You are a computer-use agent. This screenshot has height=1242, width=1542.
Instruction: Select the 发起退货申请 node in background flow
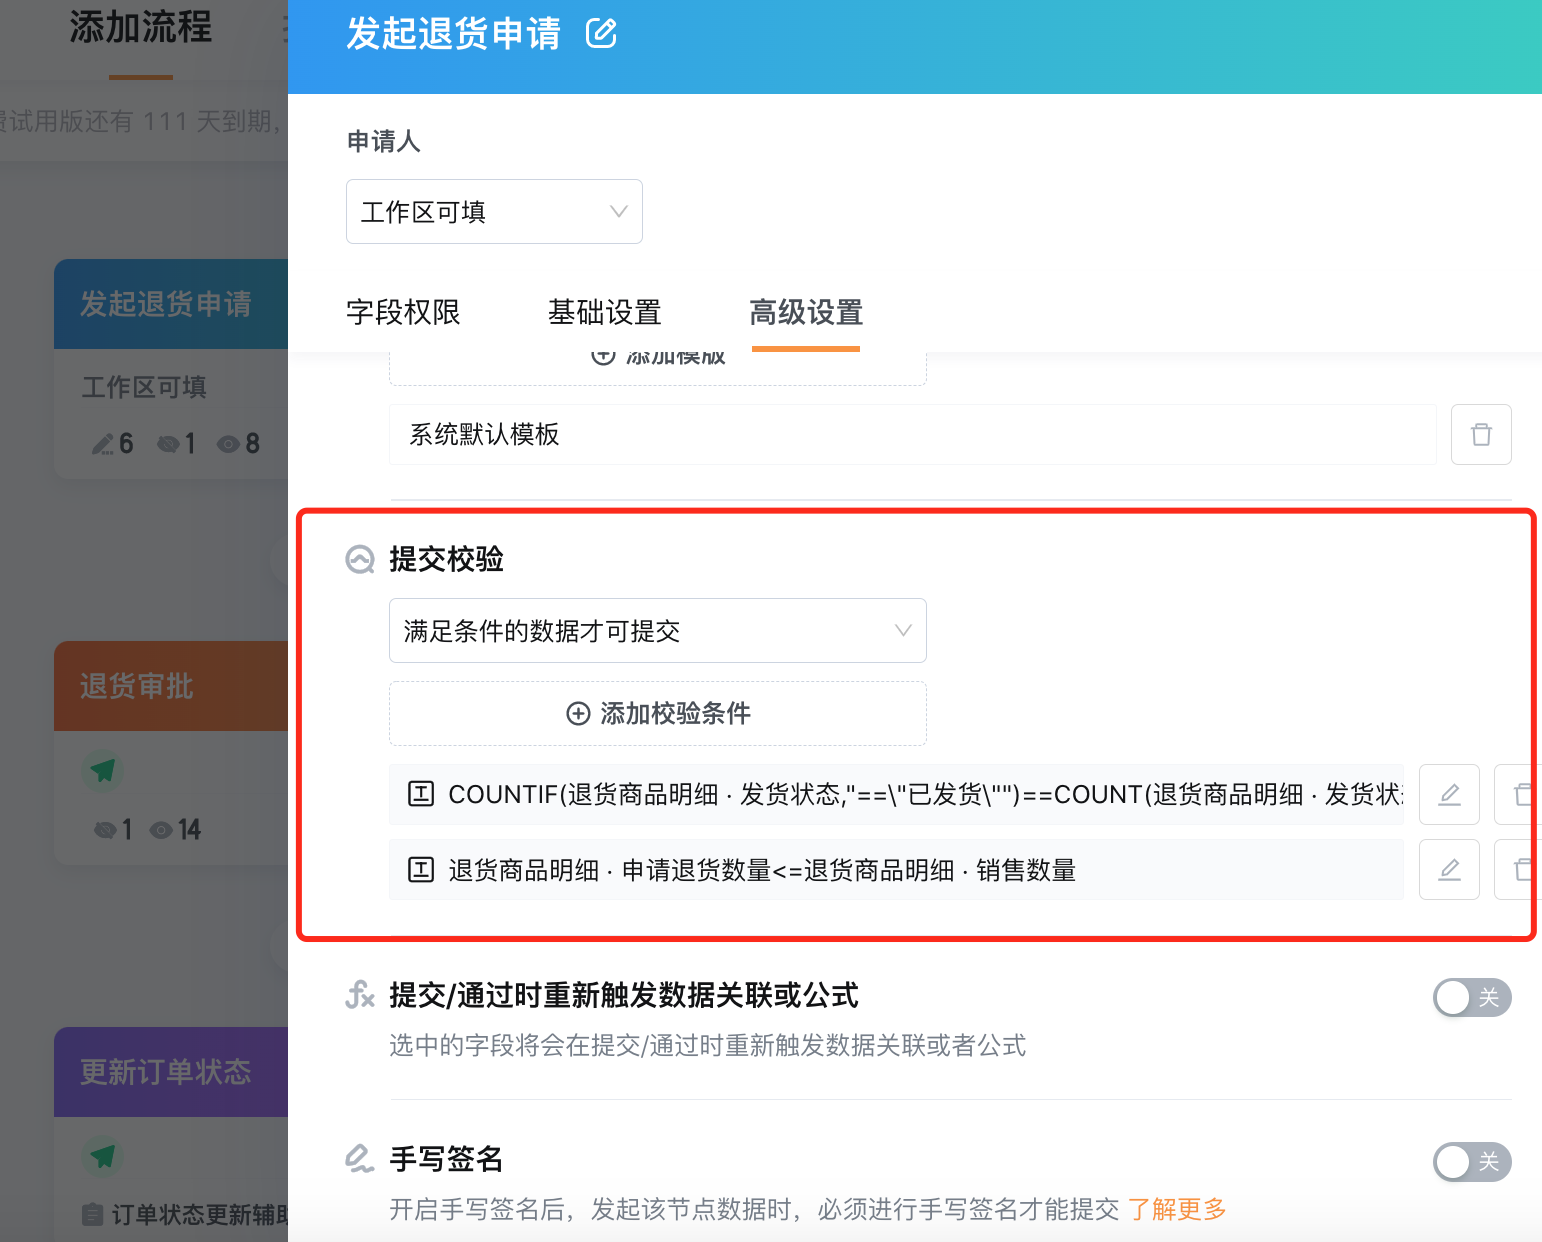(171, 304)
